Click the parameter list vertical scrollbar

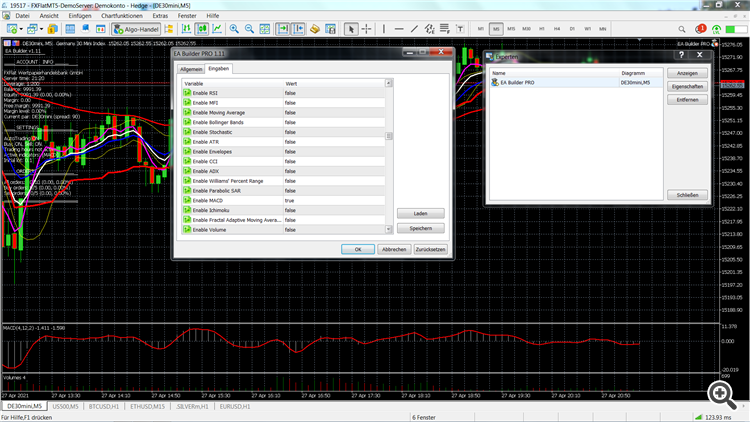coord(390,135)
